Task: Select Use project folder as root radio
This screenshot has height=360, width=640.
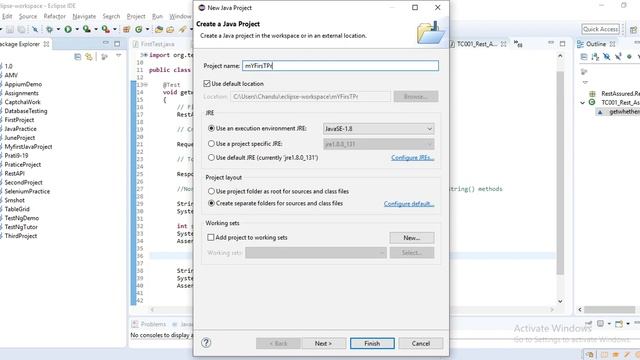Action: (211, 191)
